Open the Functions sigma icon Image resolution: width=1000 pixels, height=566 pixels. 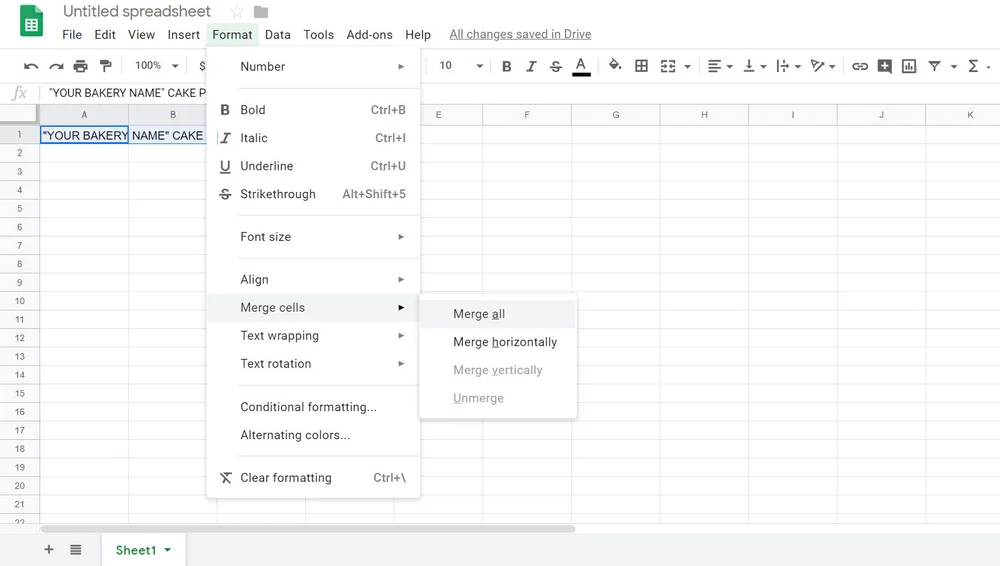pos(973,66)
